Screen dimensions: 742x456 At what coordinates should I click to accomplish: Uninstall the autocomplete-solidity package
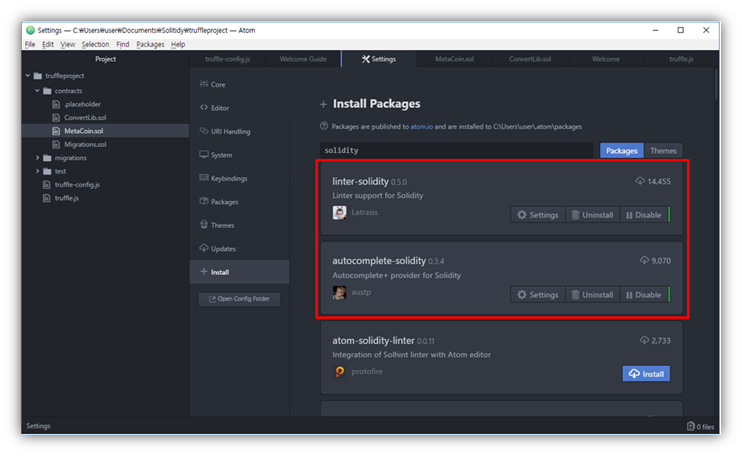pyautogui.click(x=592, y=295)
